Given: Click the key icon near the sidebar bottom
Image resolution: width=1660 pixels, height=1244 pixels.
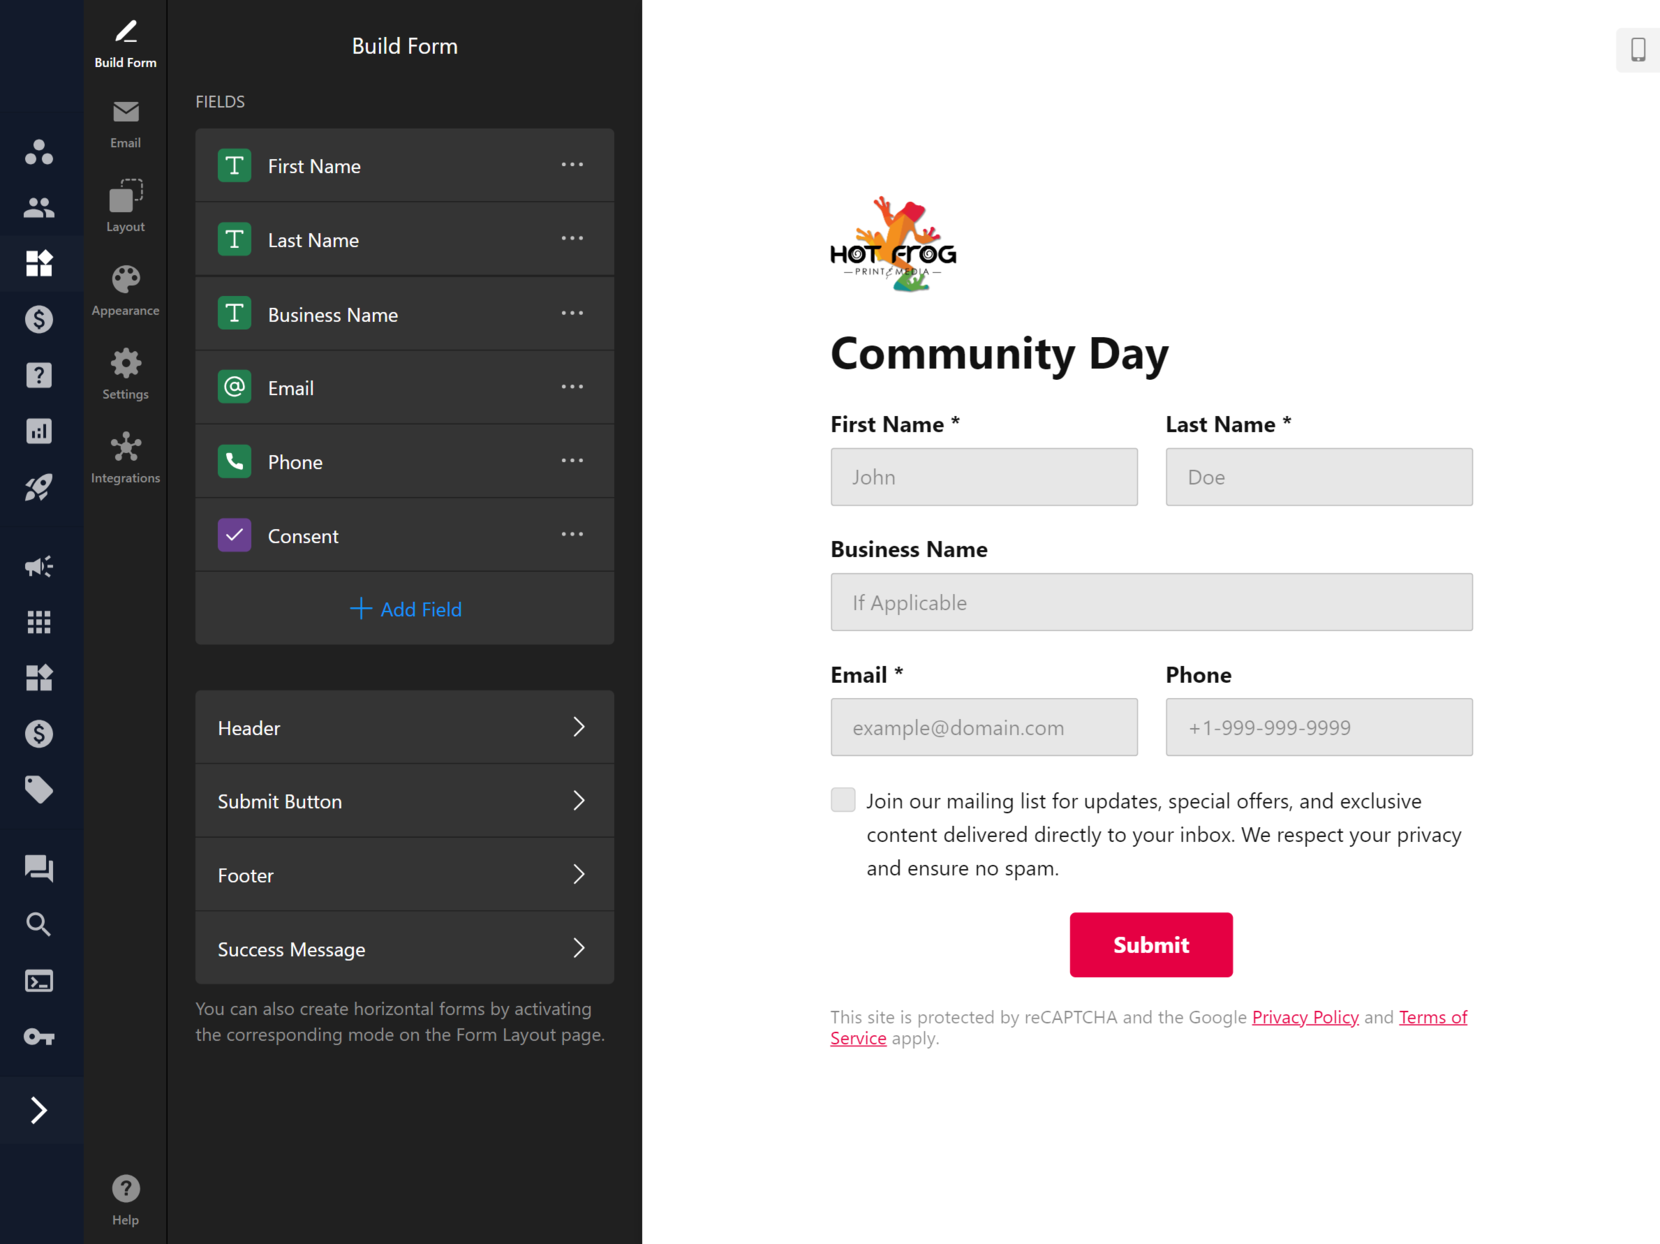Looking at the screenshot, I should pyautogui.click(x=39, y=1036).
